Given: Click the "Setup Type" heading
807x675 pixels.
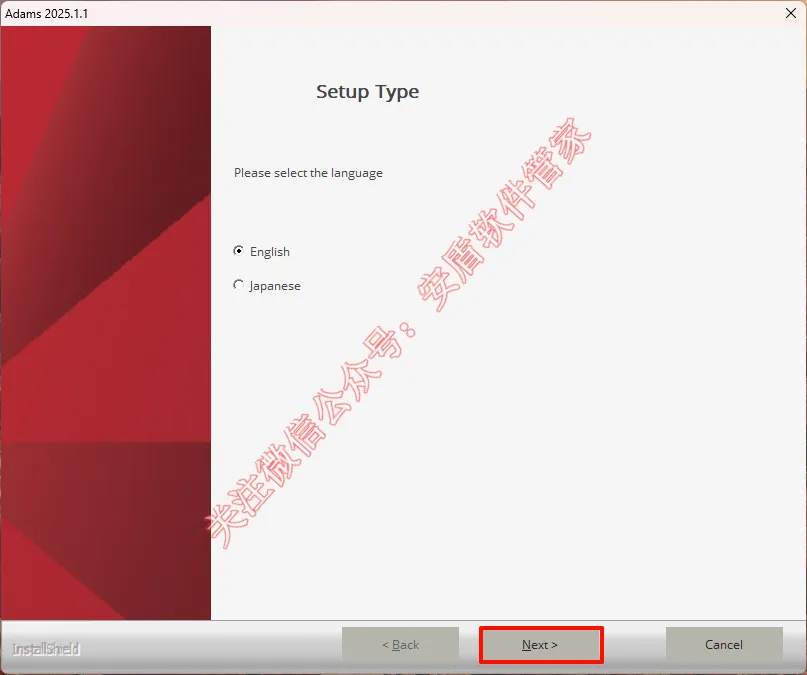Looking at the screenshot, I should coord(367,92).
